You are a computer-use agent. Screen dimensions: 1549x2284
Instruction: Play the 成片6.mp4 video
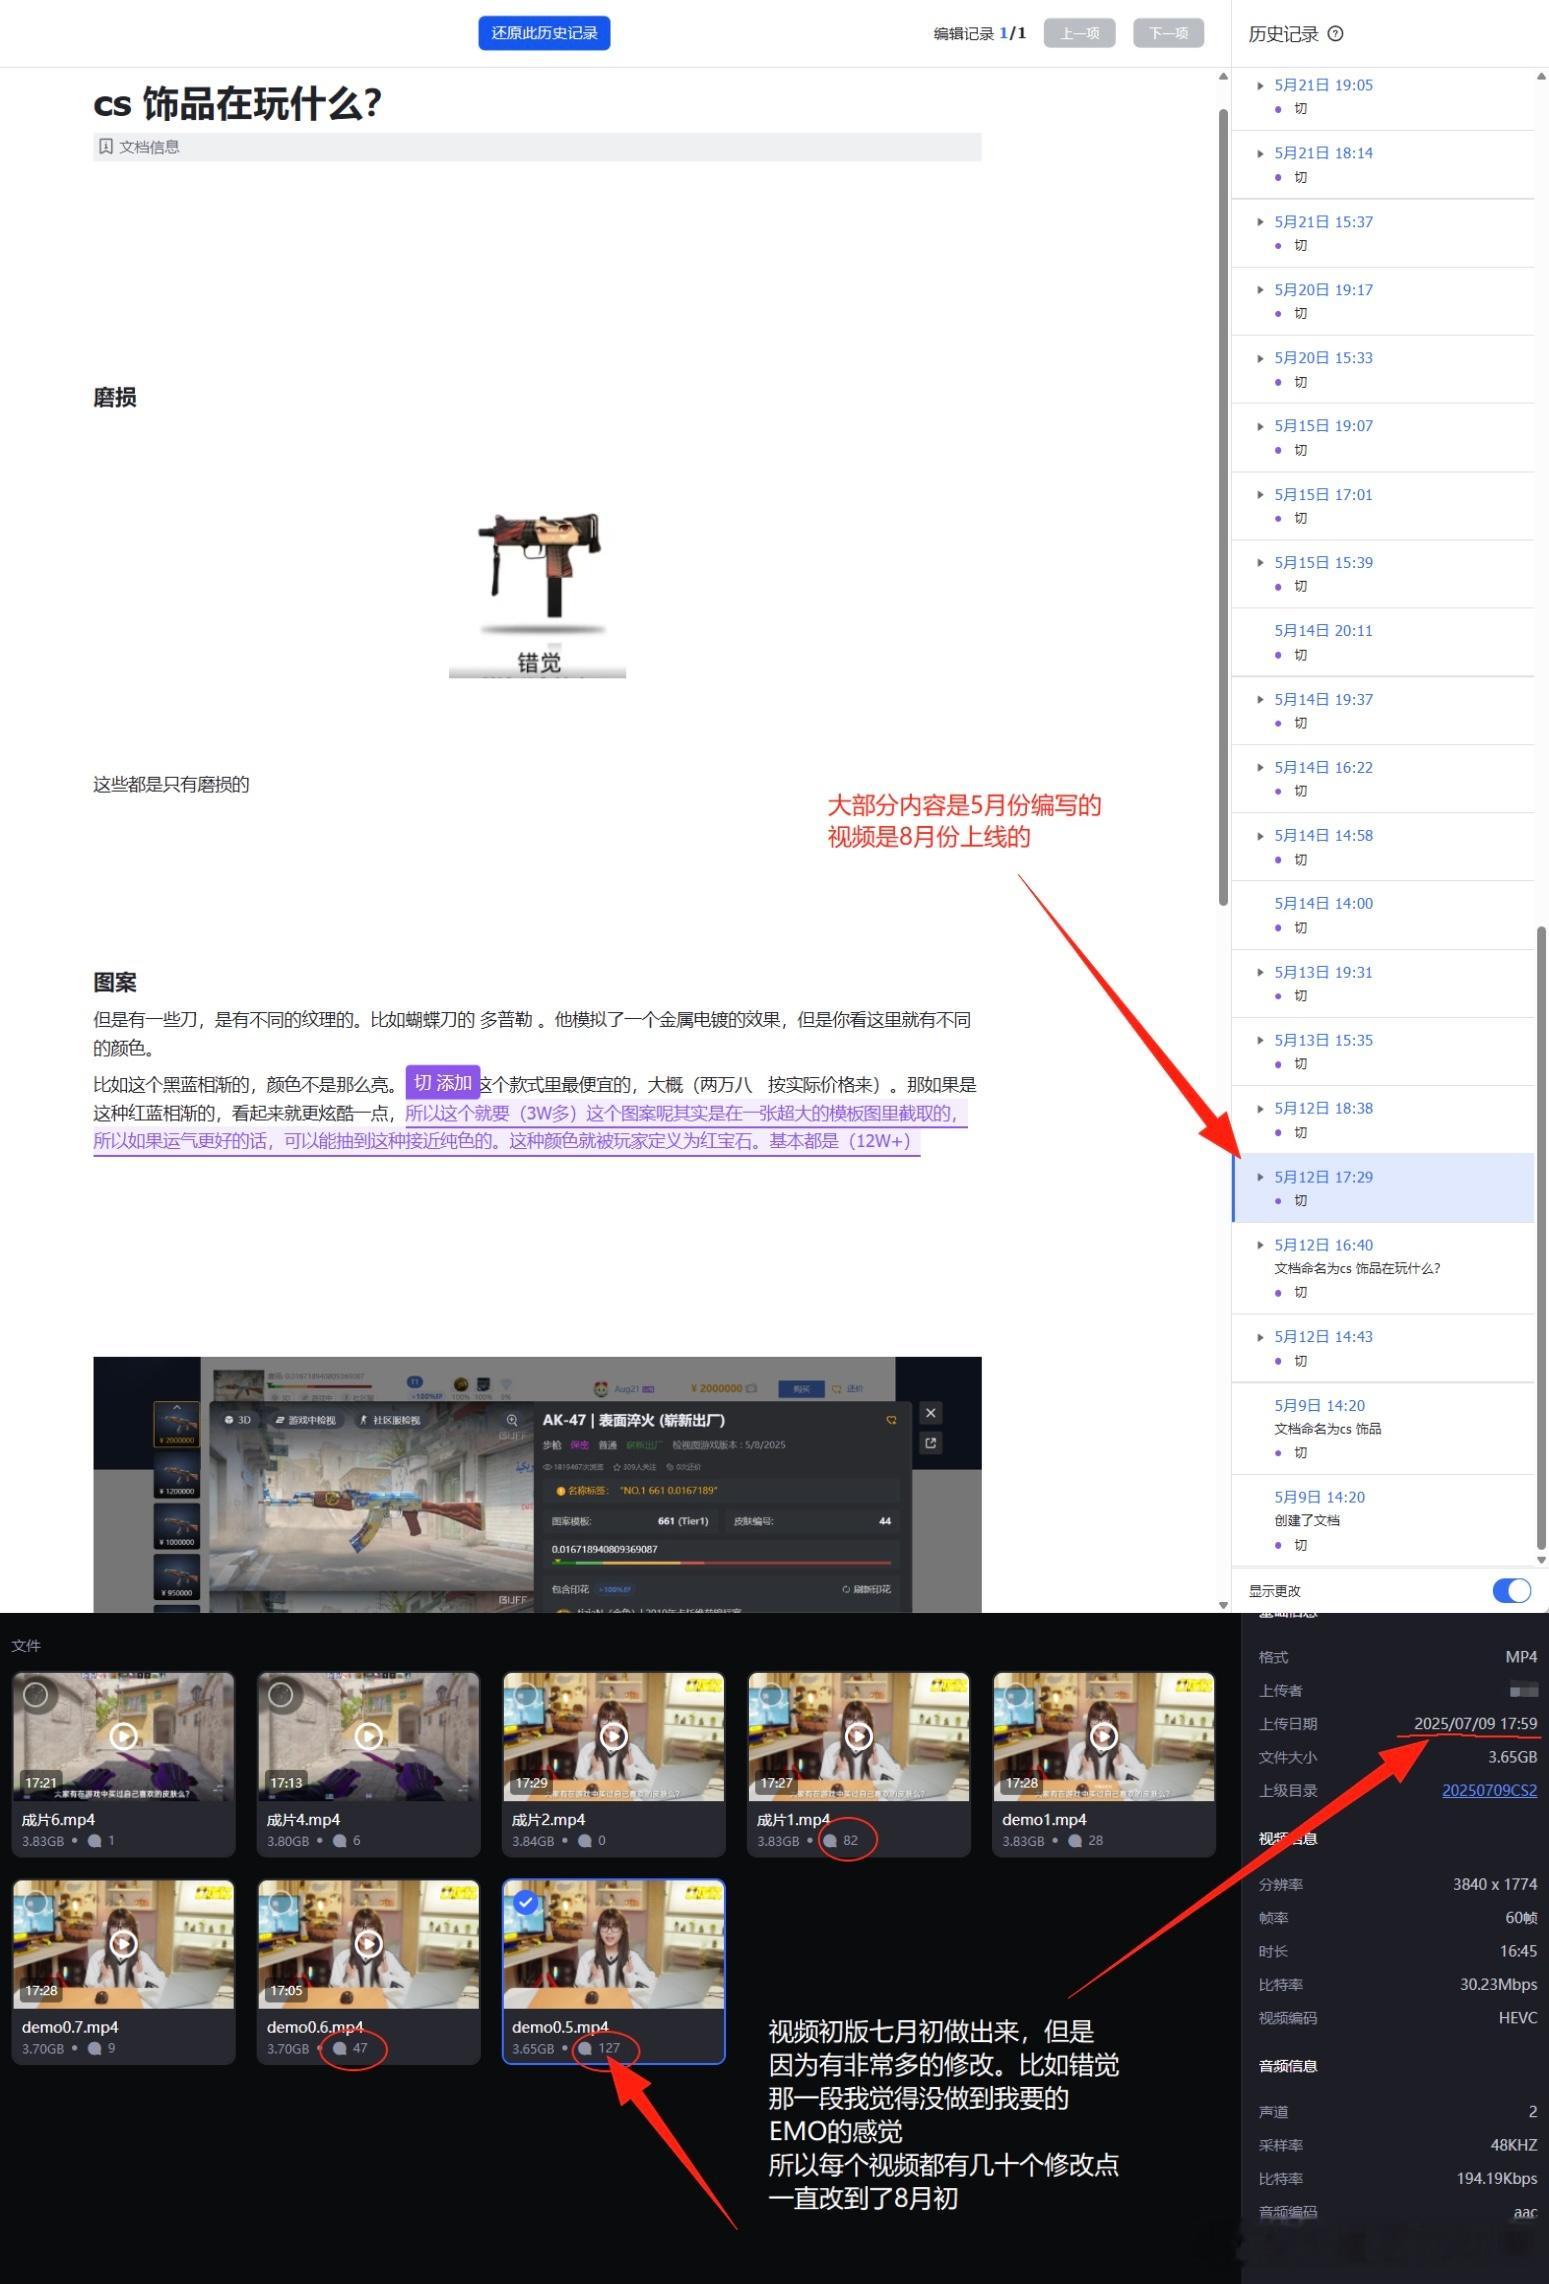(124, 1736)
